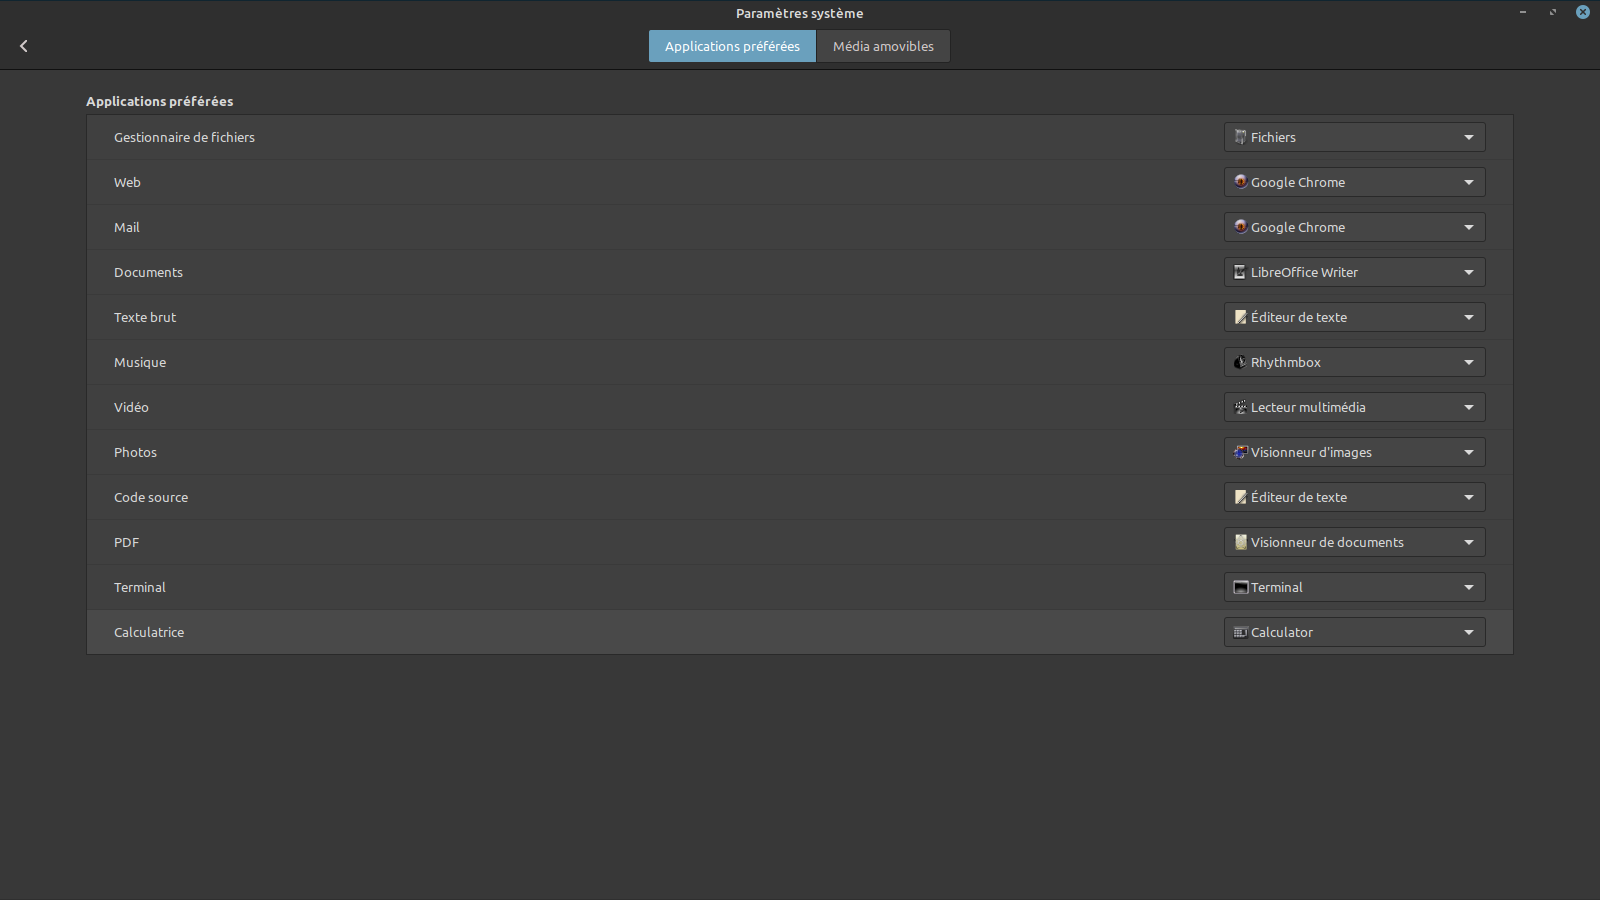Viewport: 1600px width, 900px height.
Task: Select the Calculatrice row
Action: point(149,632)
